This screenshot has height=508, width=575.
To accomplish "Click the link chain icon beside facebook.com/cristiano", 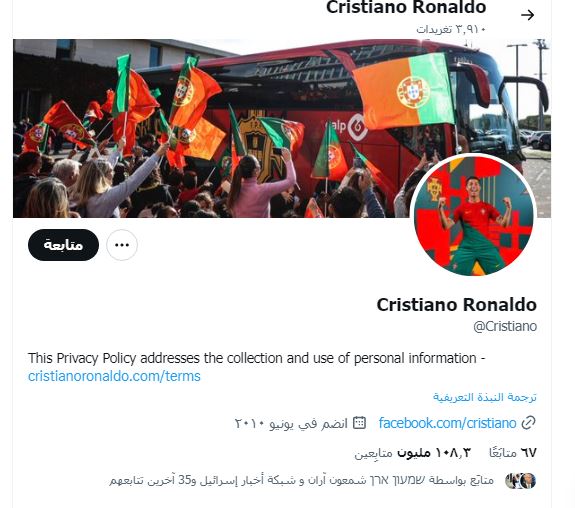I will 528,423.
